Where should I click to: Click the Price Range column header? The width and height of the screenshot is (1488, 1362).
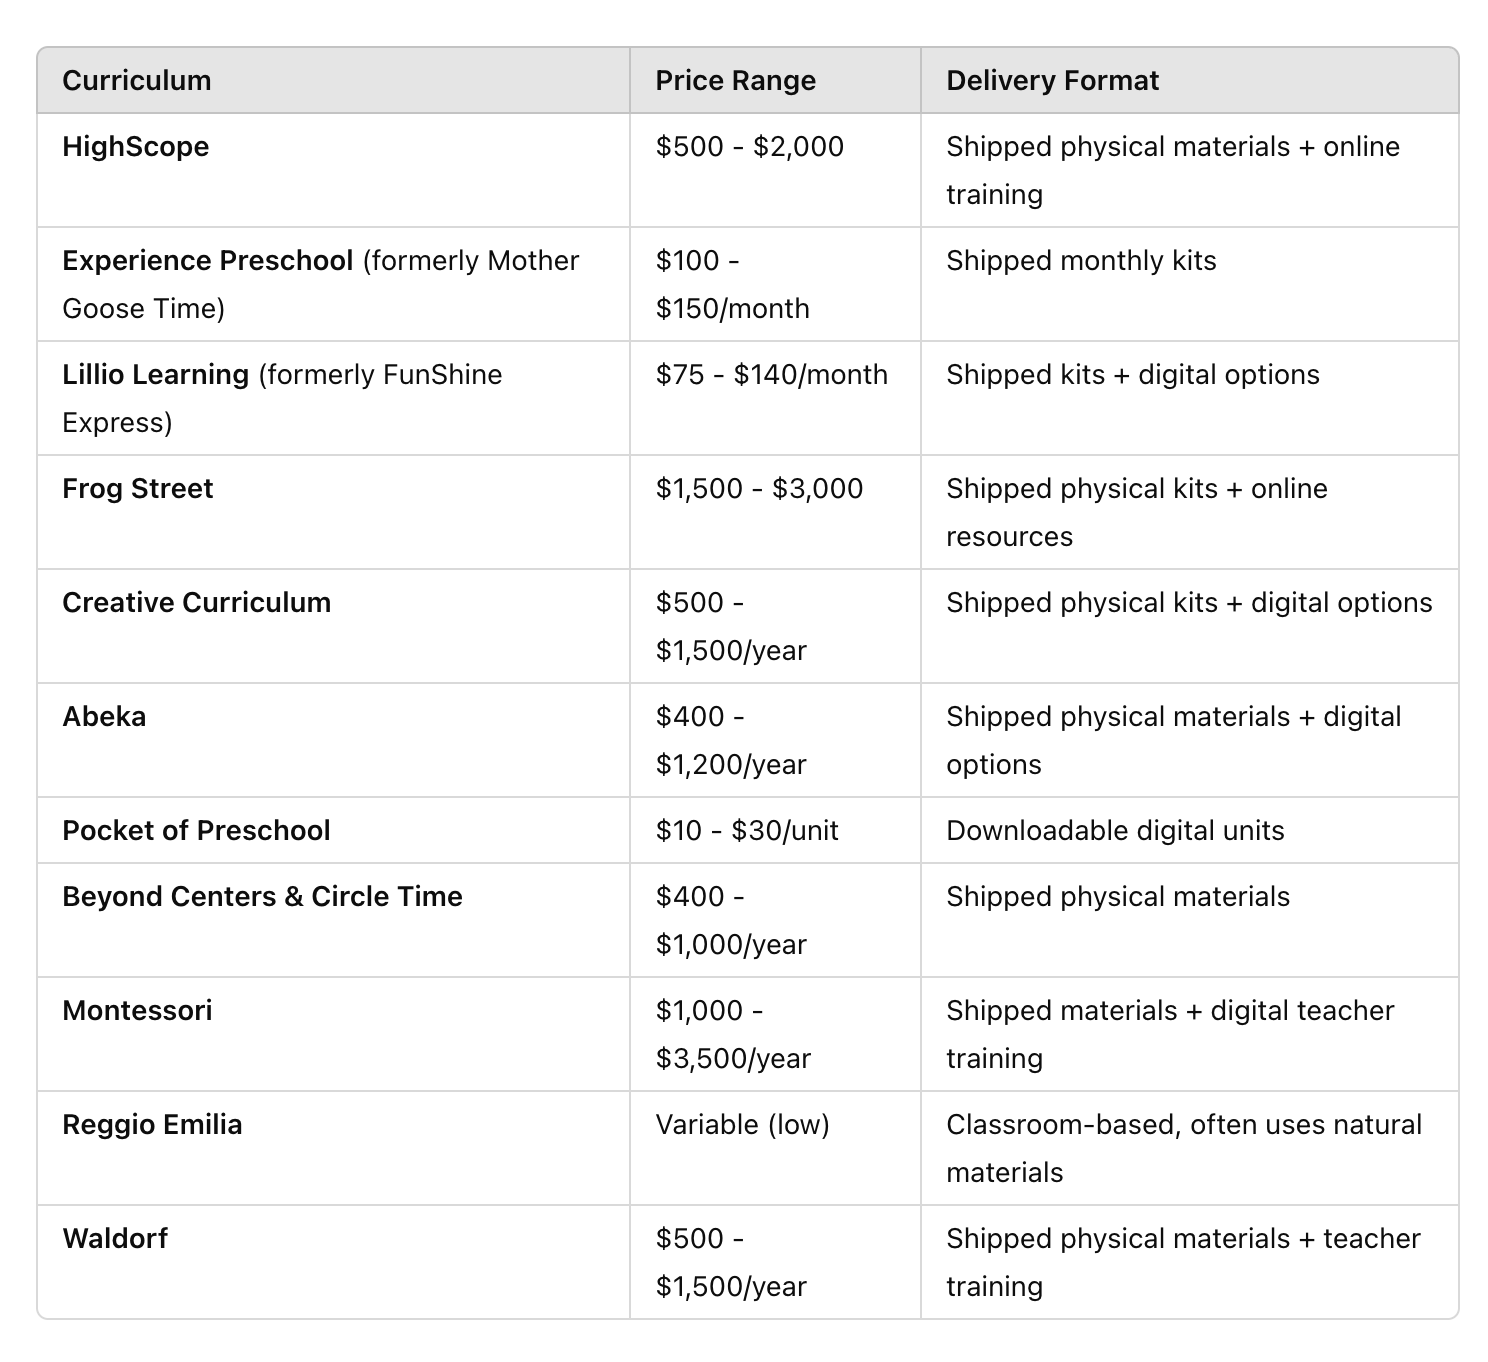click(735, 81)
